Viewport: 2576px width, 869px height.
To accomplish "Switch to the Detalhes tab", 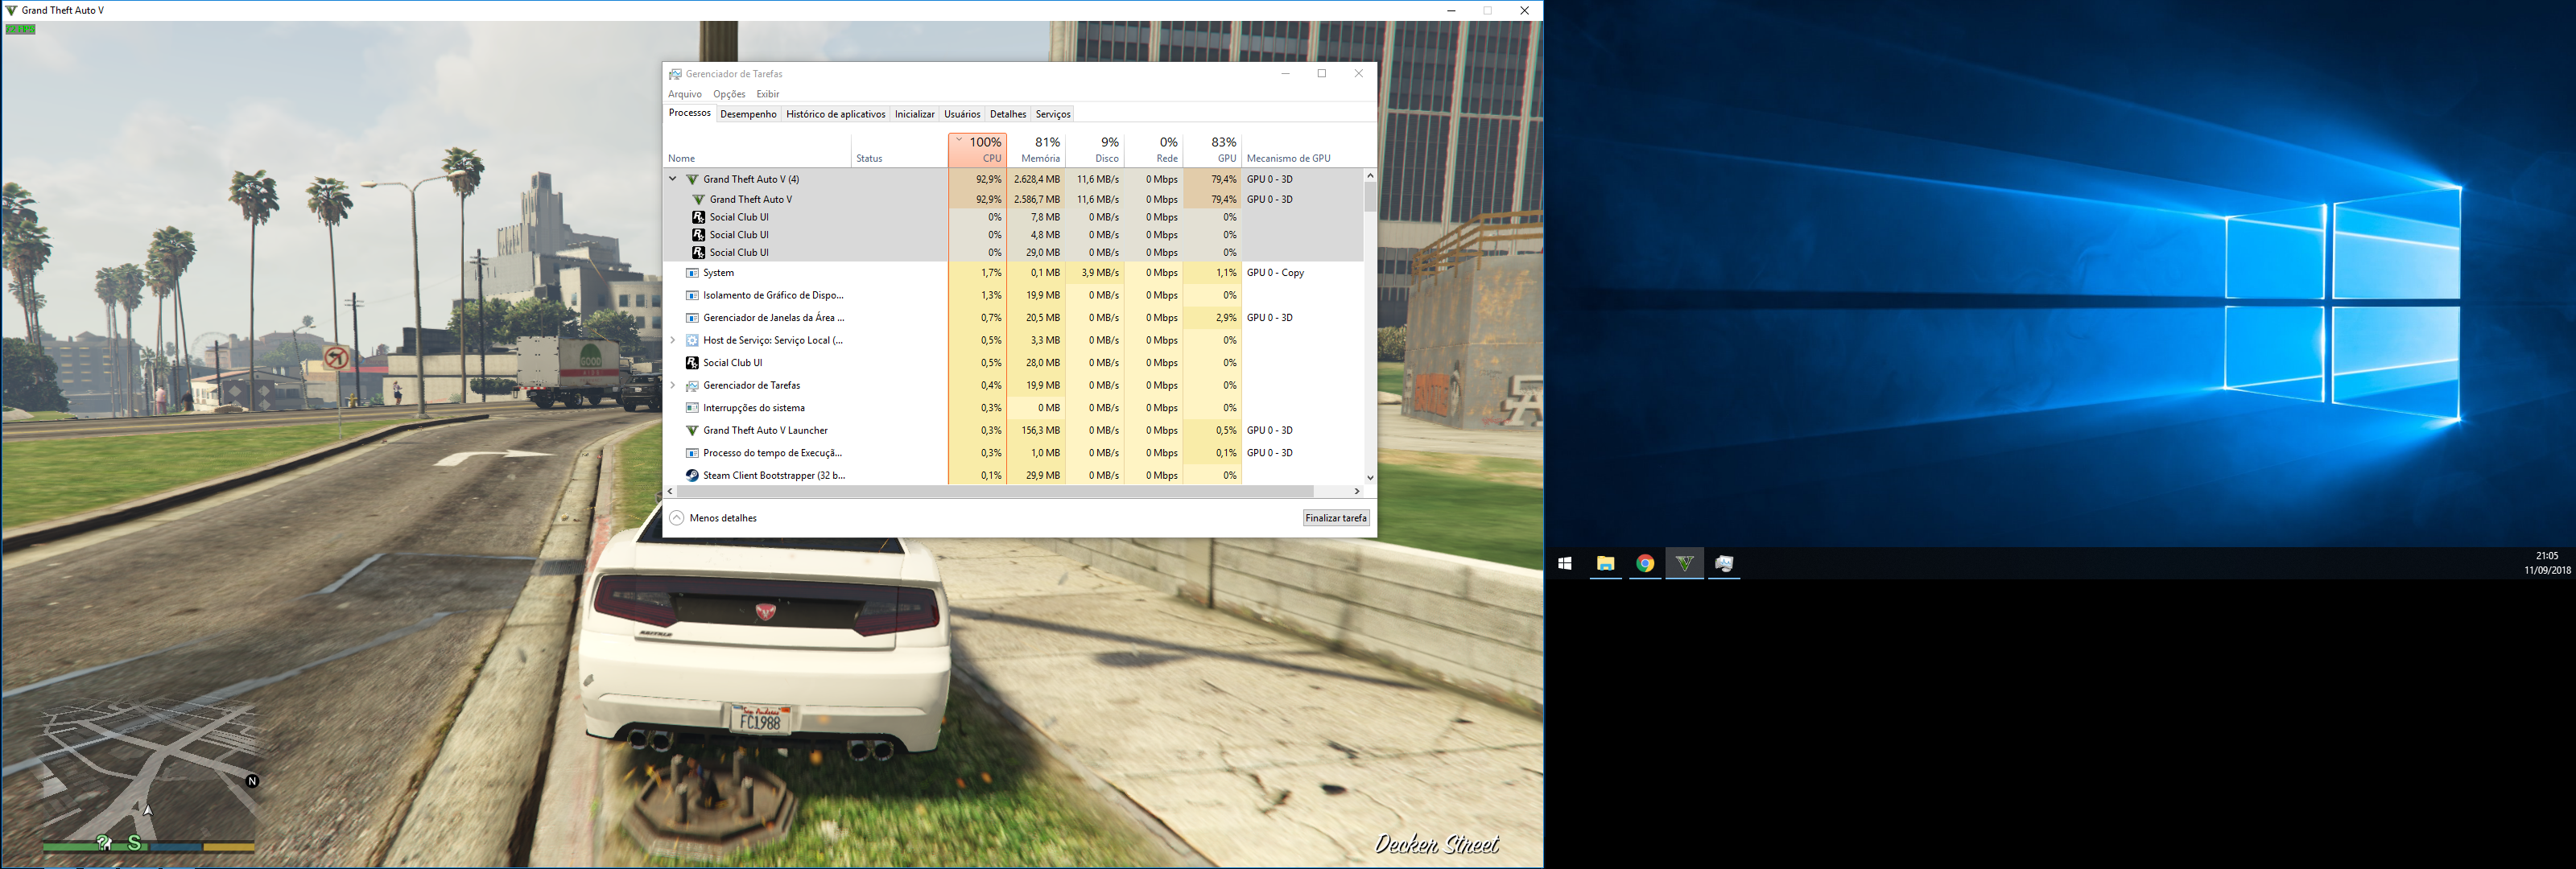I will pyautogui.click(x=1008, y=114).
